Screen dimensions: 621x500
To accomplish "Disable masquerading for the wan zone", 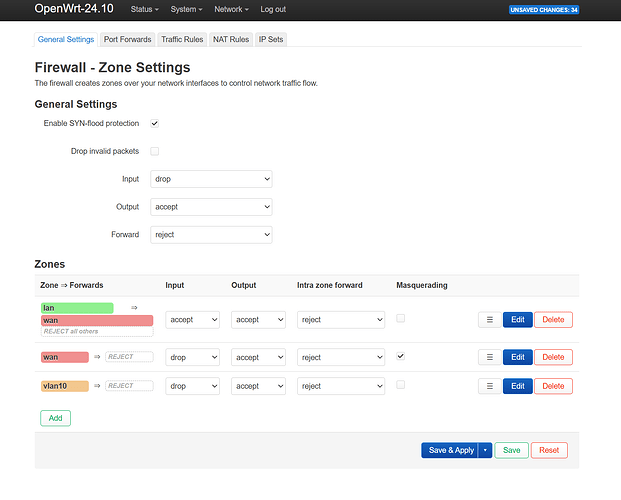I will pos(401,356).
